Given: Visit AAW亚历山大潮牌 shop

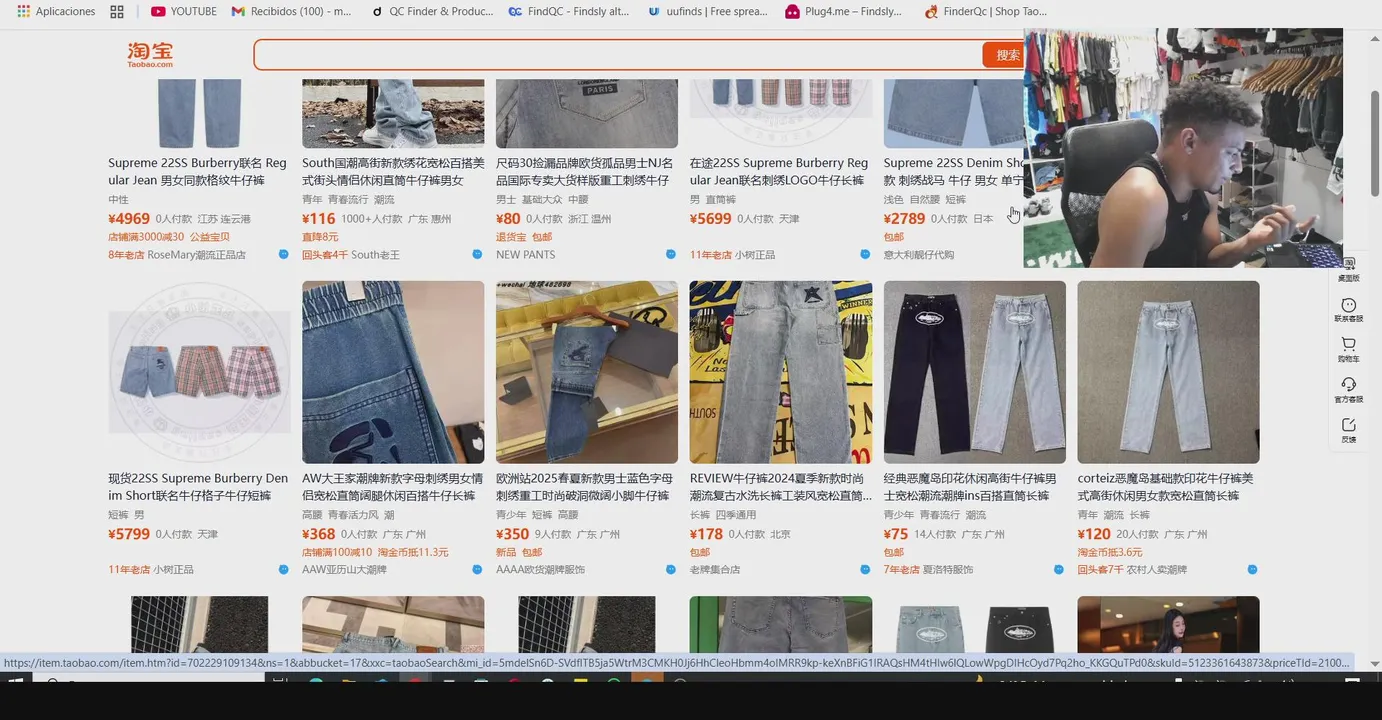Looking at the screenshot, I should [345, 570].
